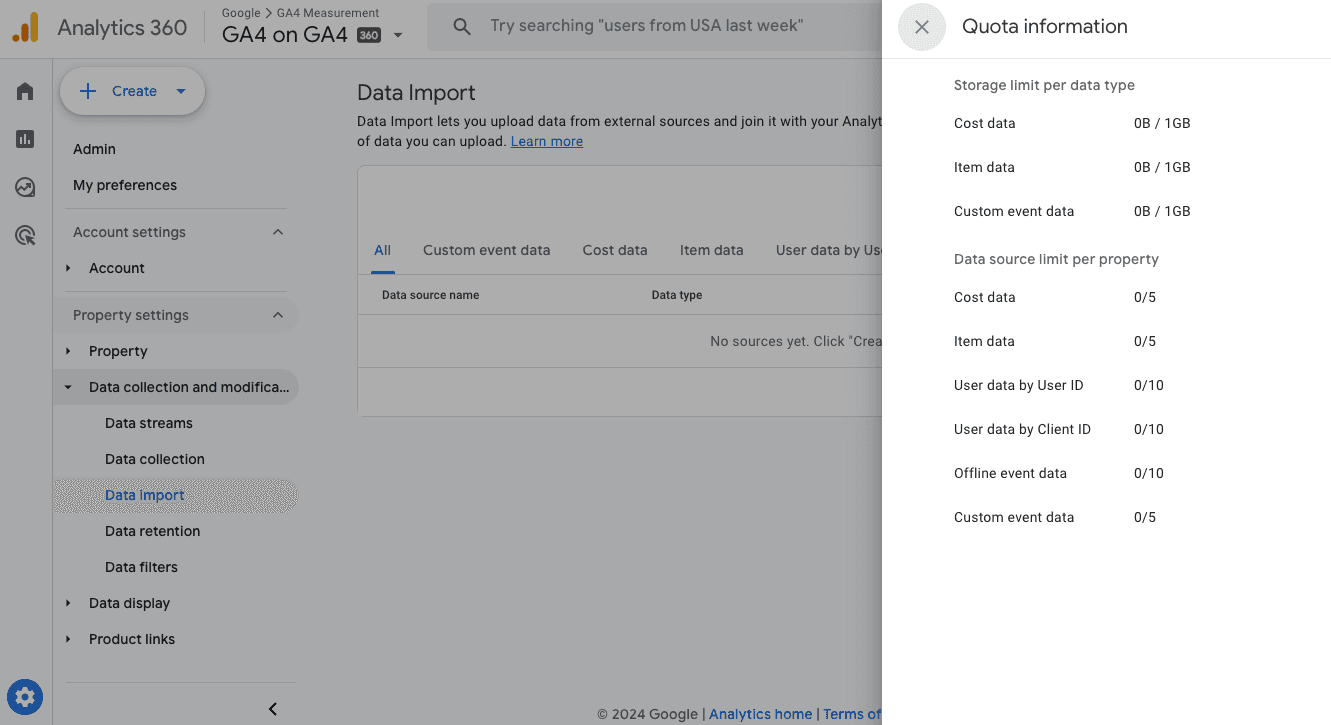Click the Admin gear icon
This screenshot has width=1331, height=725.
[x=25, y=697]
